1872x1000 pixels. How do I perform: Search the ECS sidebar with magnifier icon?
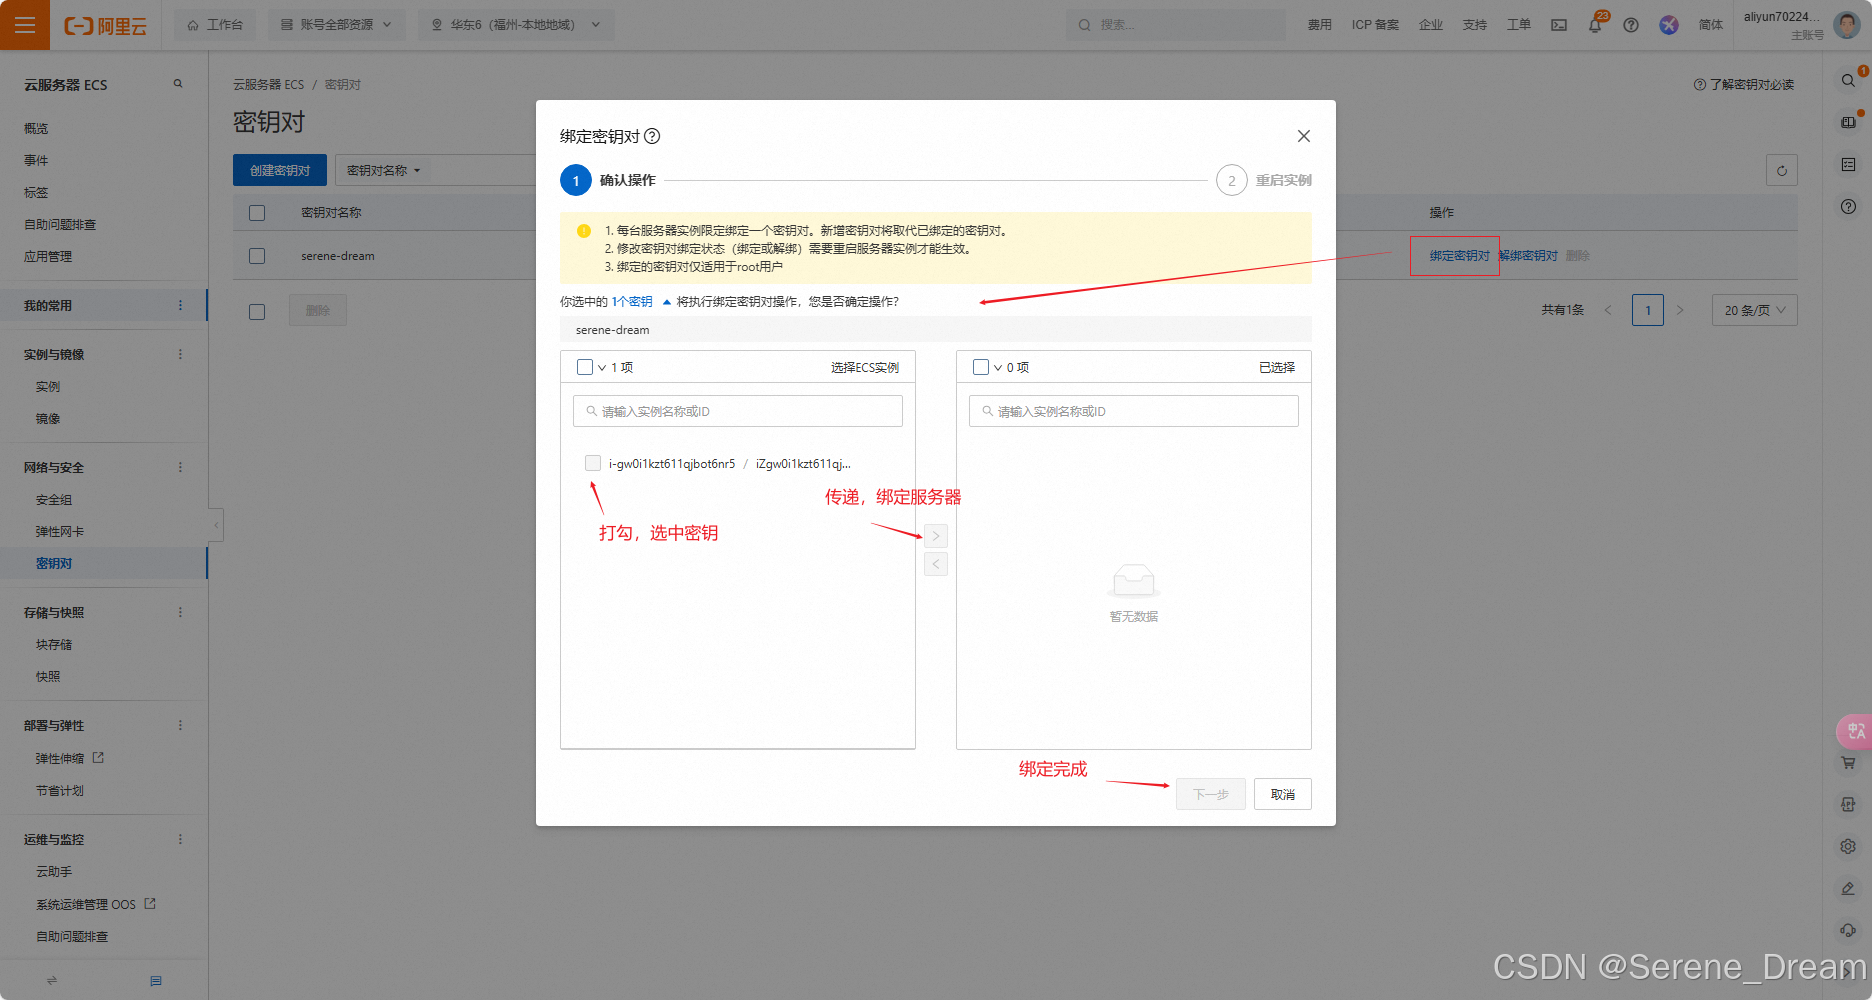point(178,84)
